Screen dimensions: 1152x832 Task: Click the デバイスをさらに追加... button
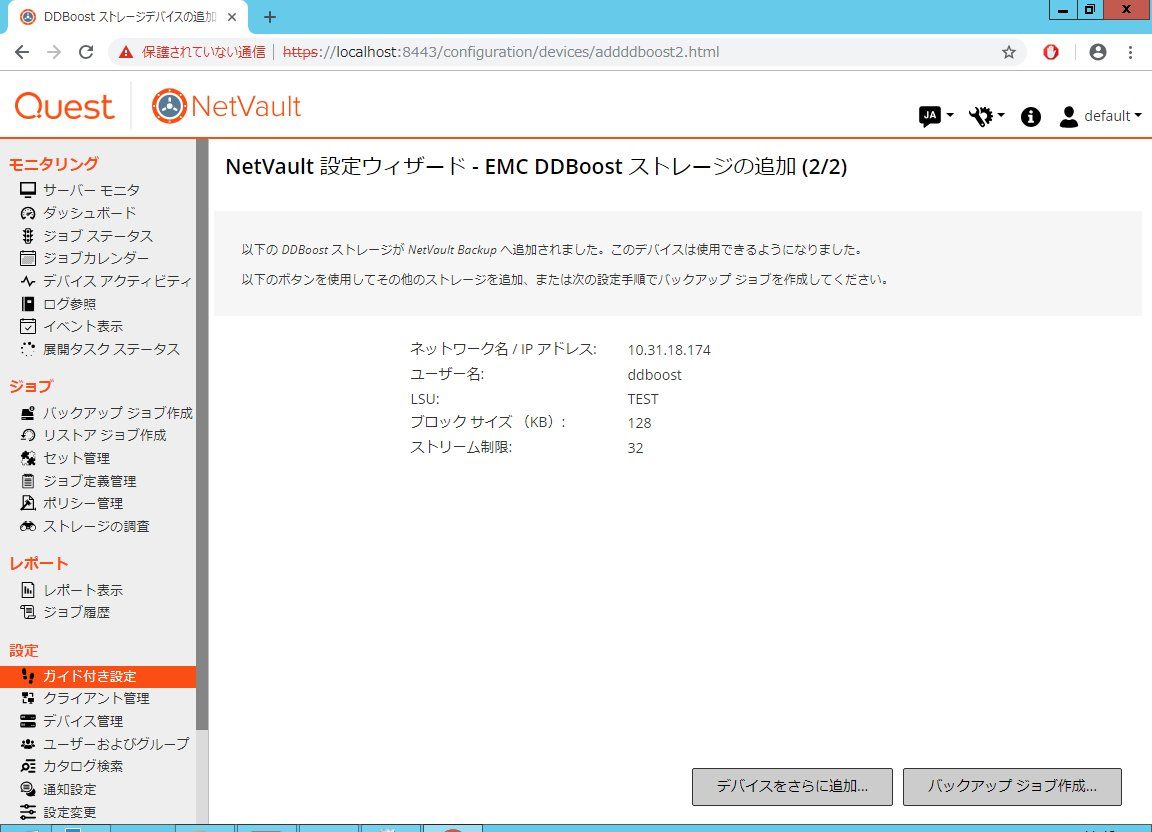click(x=792, y=786)
